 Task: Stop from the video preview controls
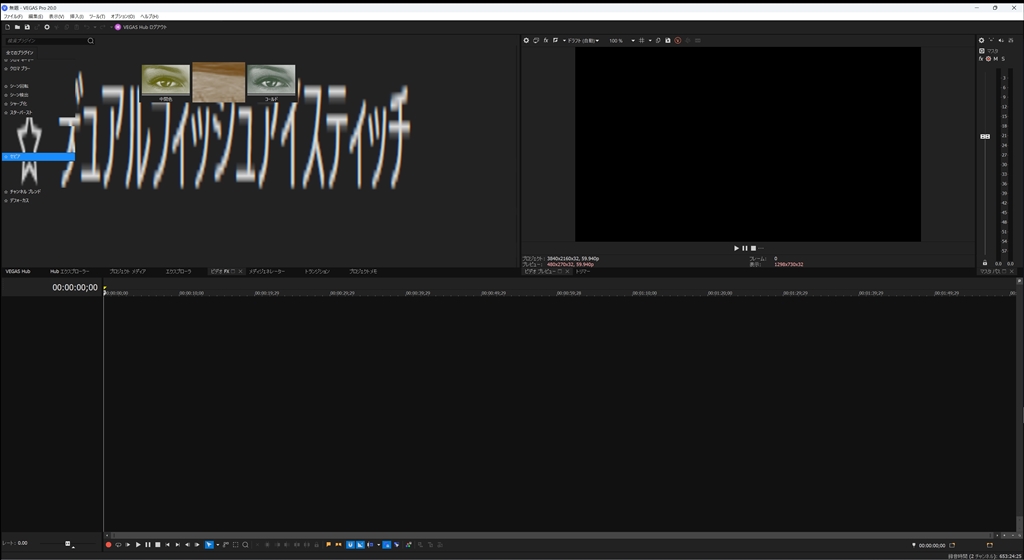click(x=753, y=248)
